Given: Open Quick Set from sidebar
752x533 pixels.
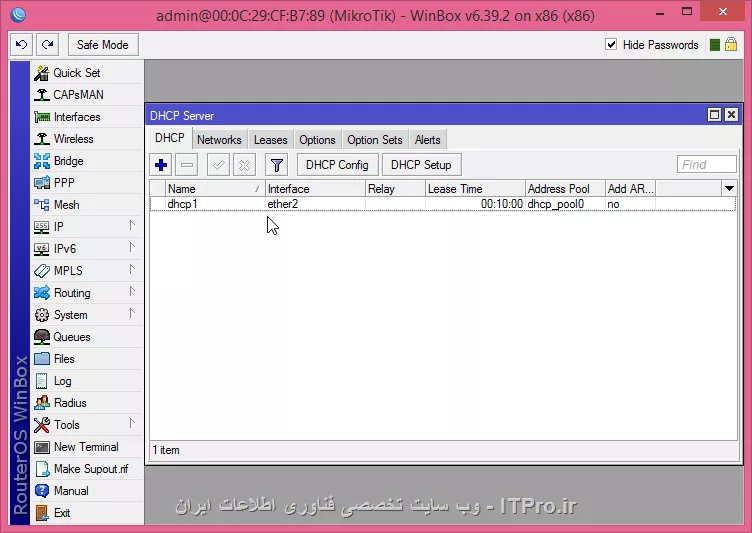Looking at the screenshot, I should 76,73.
